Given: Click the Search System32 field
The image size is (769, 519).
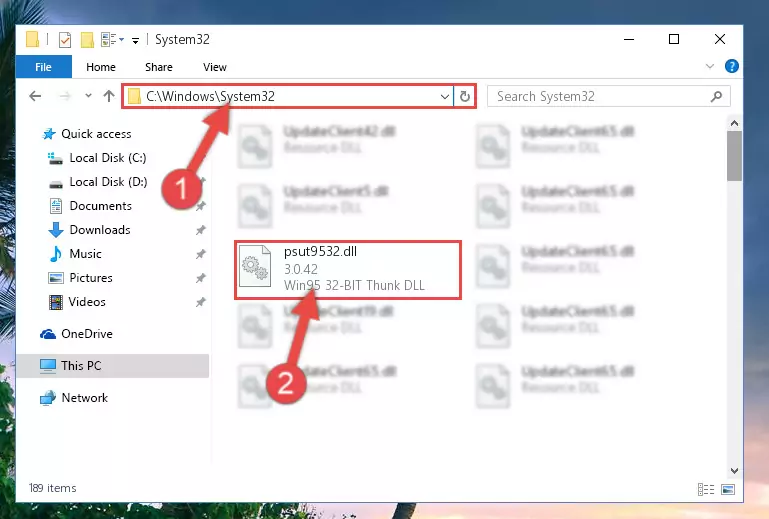Looking at the screenshot, I should pyautogui.click(x=608, y=96).
